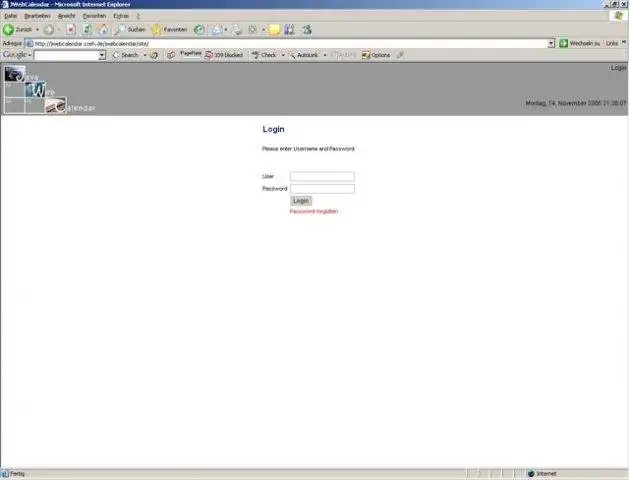Screen dimensions: 629x480
Task: Click the red Passwort vergessen link
Action: (314, 211)
